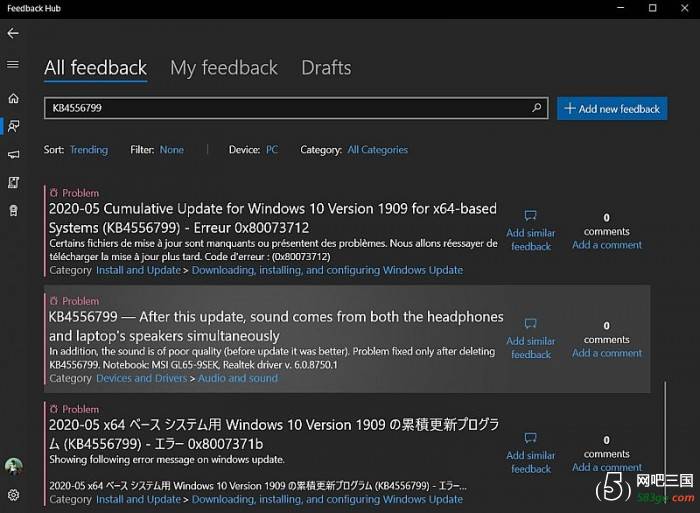
Task: Open the hamburger navigation menu
Action: coord(13,65)
